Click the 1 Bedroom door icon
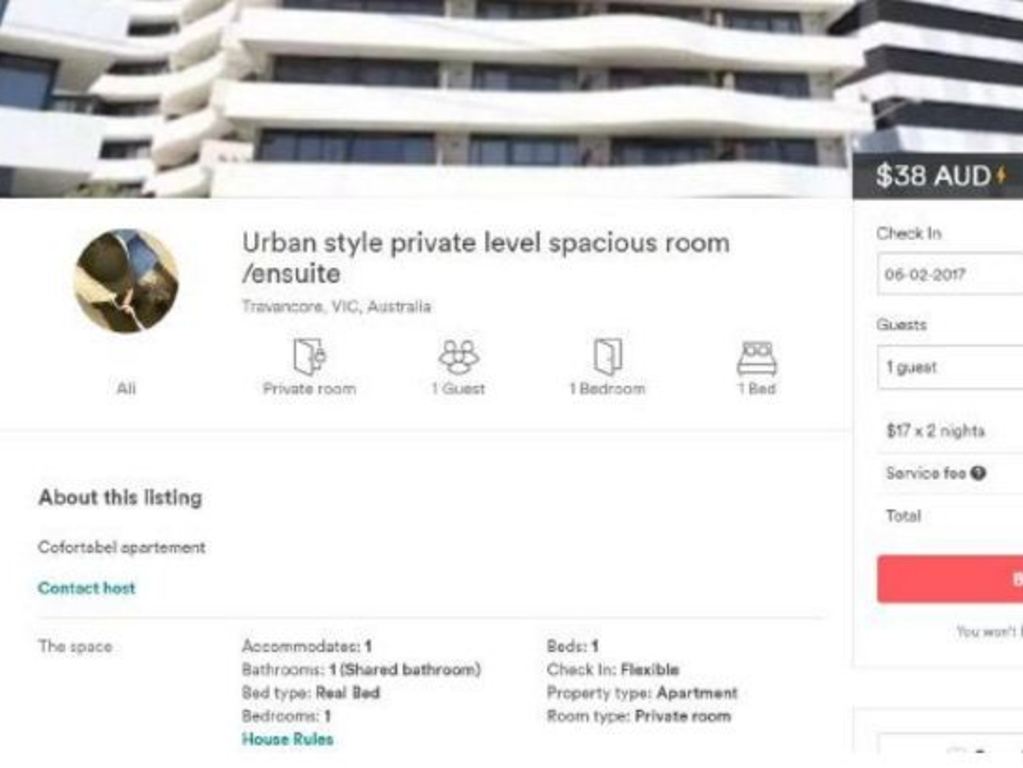The width and height of the screenshot is (1023, 768). (607, 356)
